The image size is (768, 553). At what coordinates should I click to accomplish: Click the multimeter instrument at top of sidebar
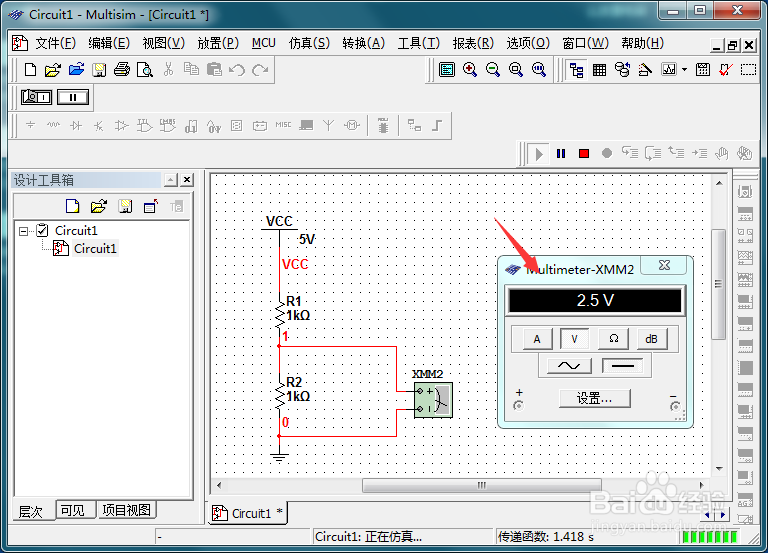745,192
